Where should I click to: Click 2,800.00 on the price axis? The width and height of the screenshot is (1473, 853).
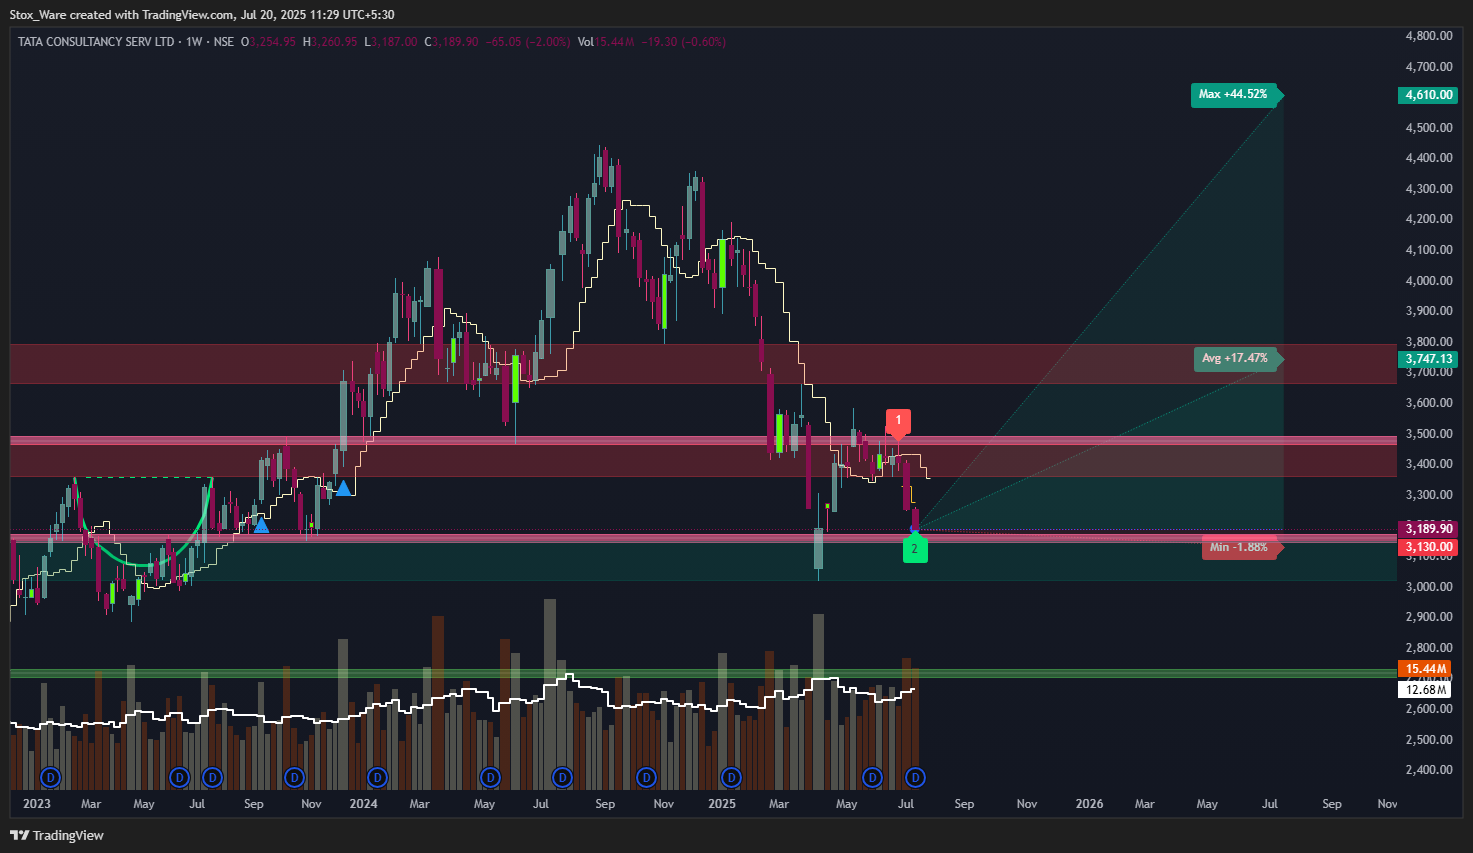point(1429,648)
